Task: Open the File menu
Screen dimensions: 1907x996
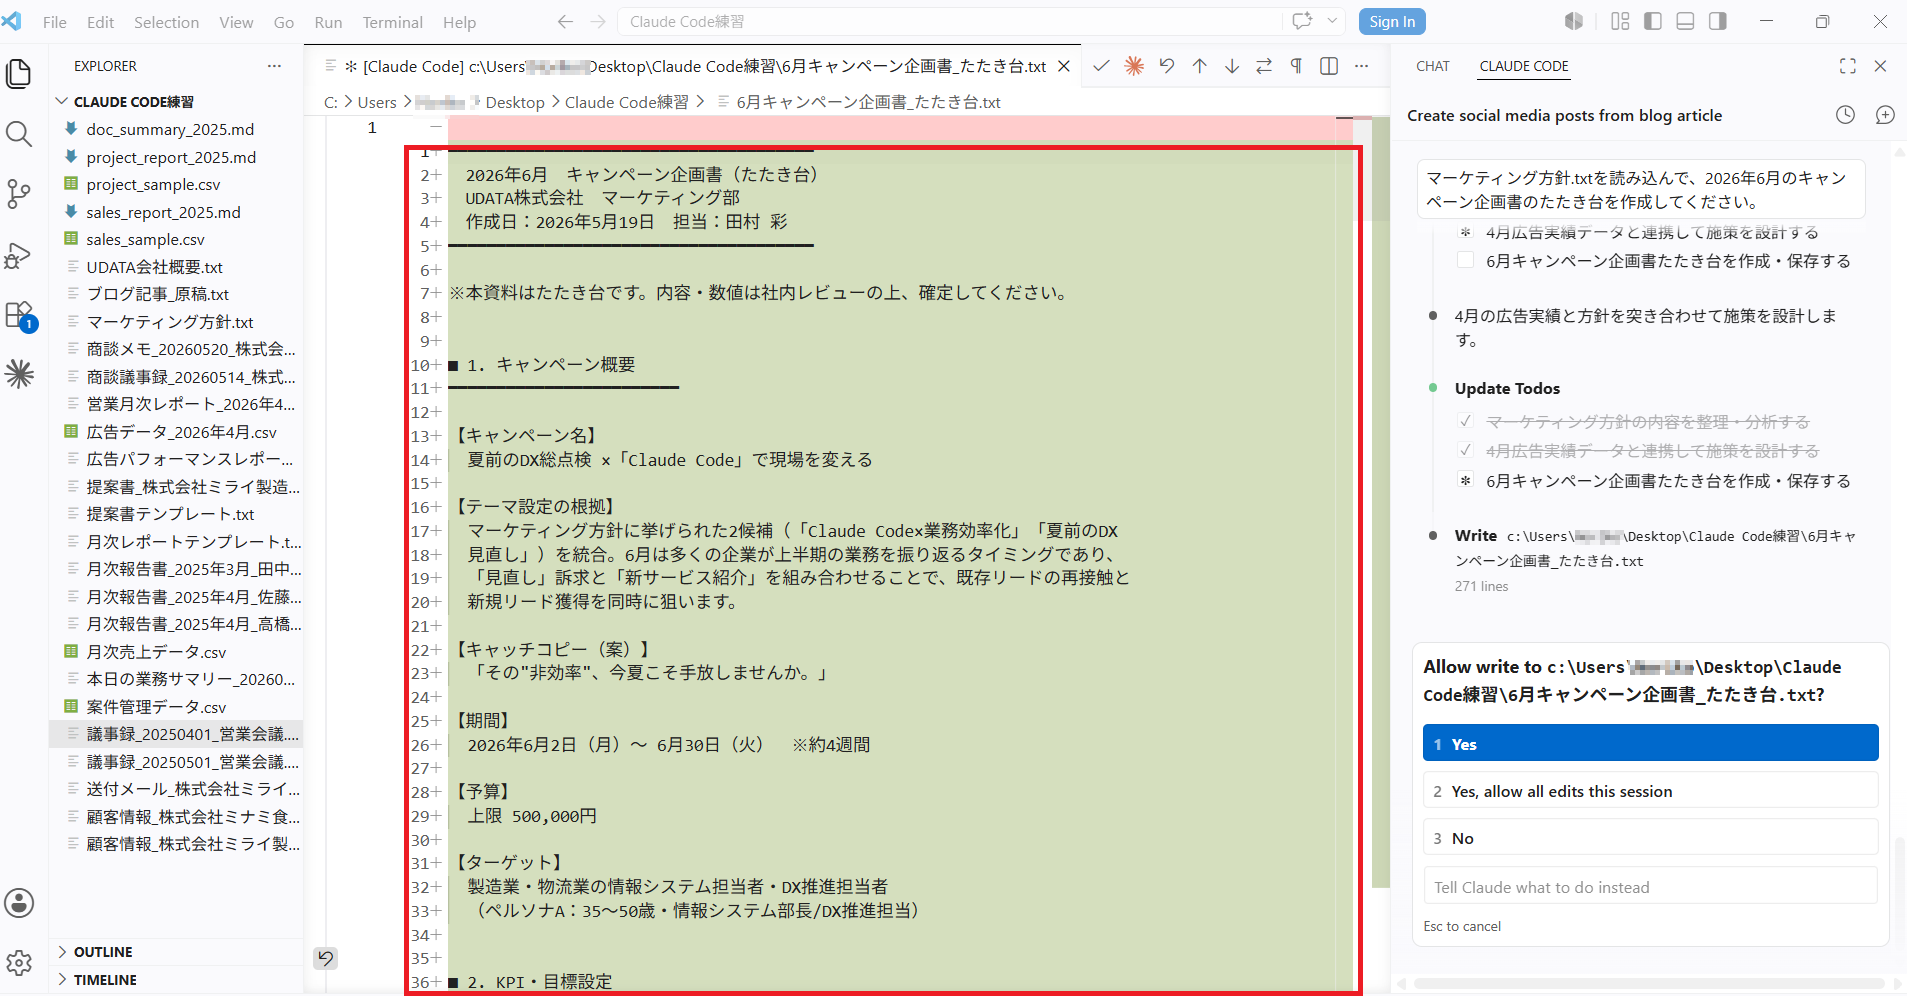Action: pyautogui.click(x=55, y=22)
